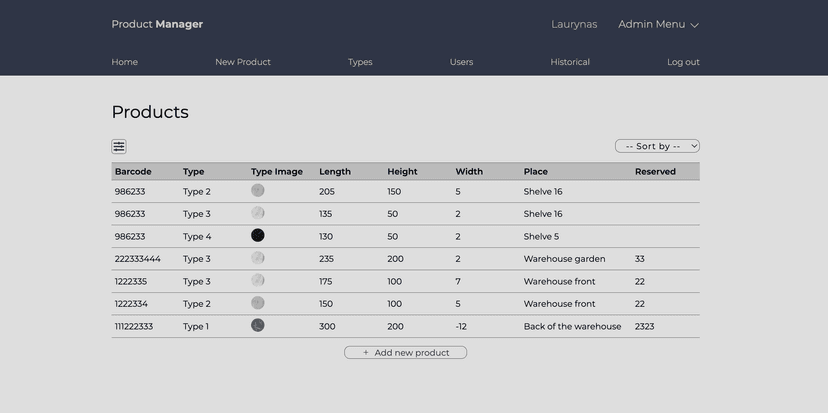Click the type image for barcode 222333444
This screenshot has width=828, height=413.
pos(258,258)
